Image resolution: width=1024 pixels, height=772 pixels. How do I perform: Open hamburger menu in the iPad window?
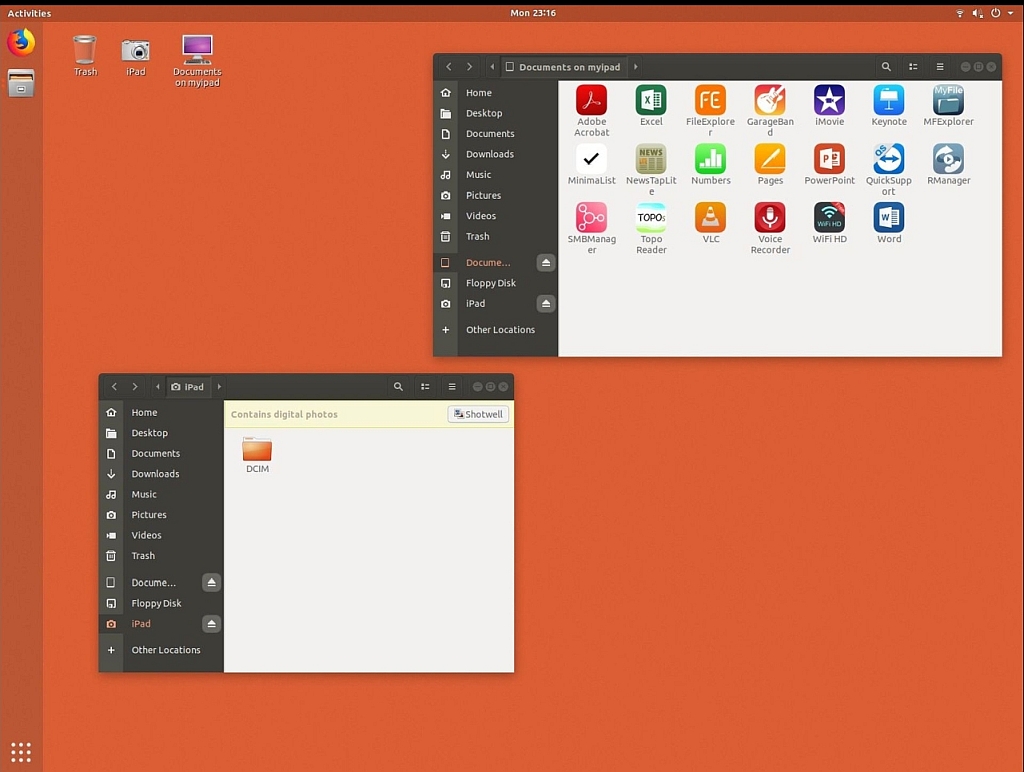(452, 387)
